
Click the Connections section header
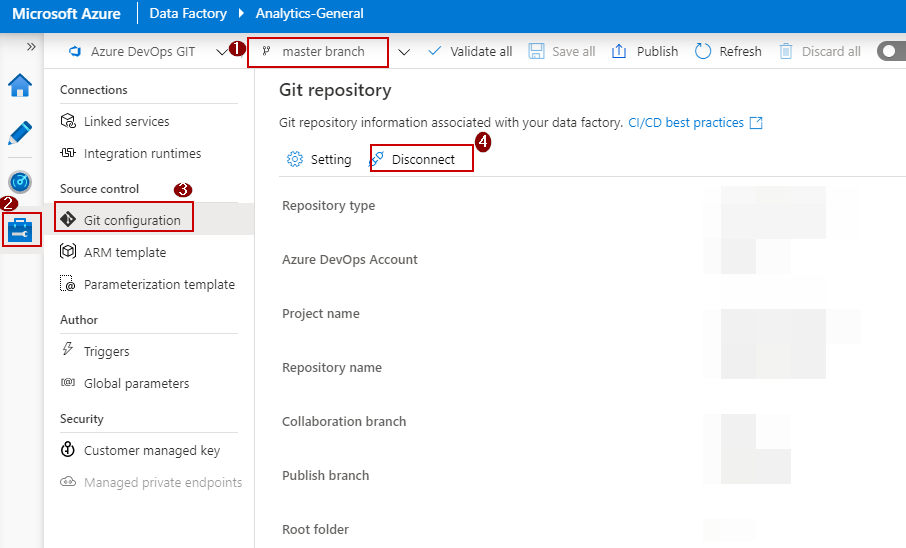pyautogui.click(x=94, y=90)
